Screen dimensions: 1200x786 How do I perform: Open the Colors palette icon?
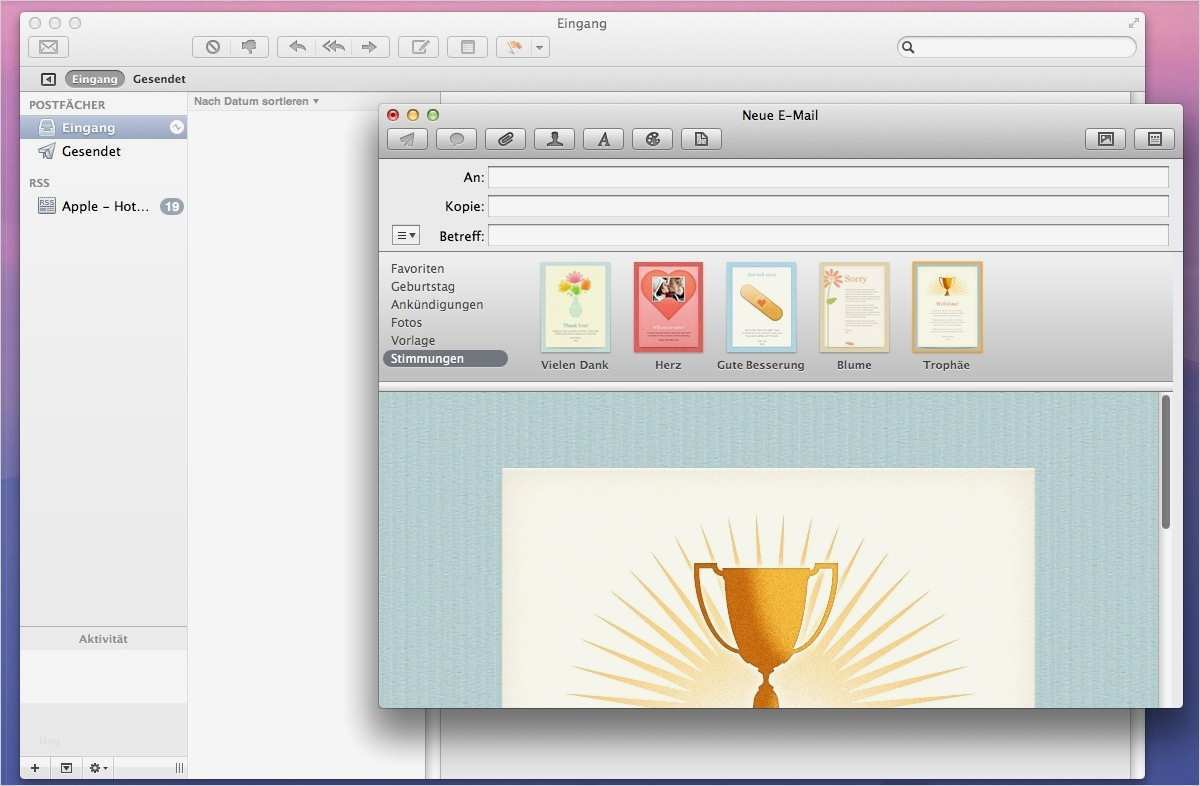coord(652,138)
